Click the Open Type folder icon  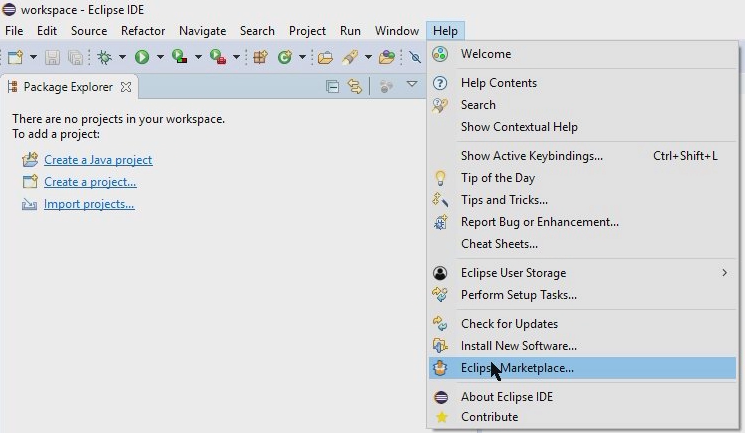(x=325, y=58)
